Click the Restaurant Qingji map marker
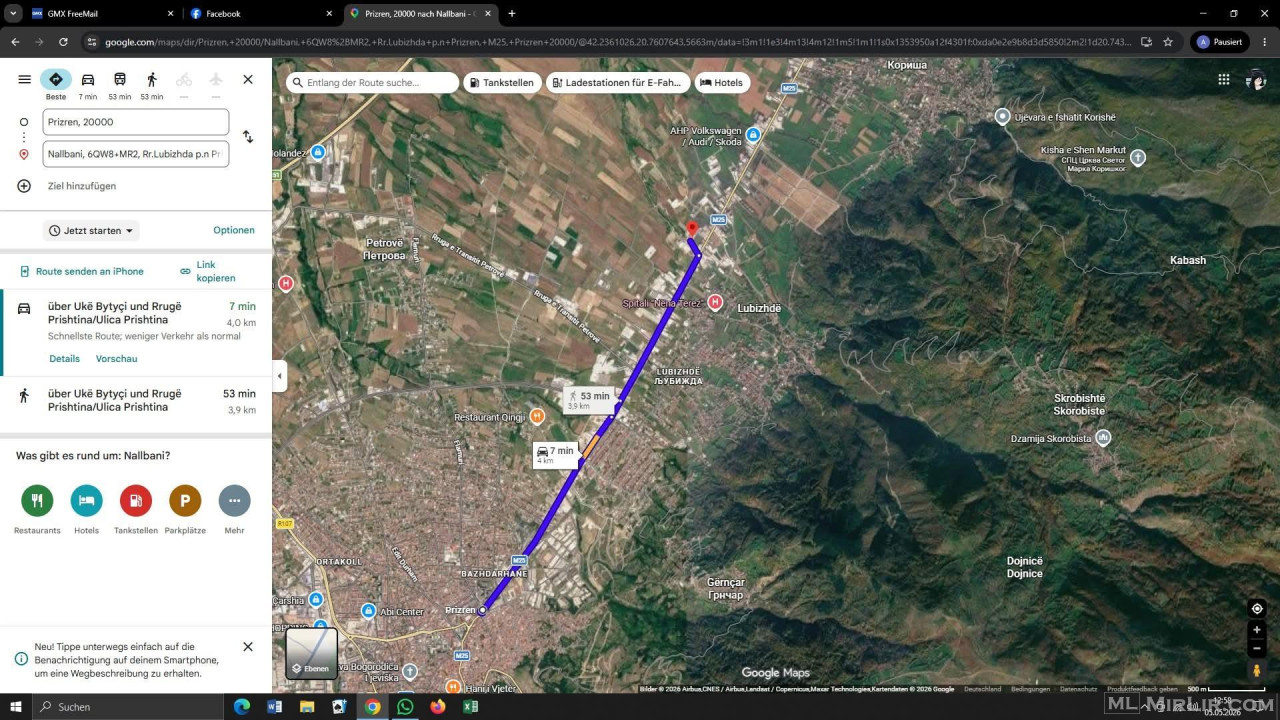 tap(537, 416)
